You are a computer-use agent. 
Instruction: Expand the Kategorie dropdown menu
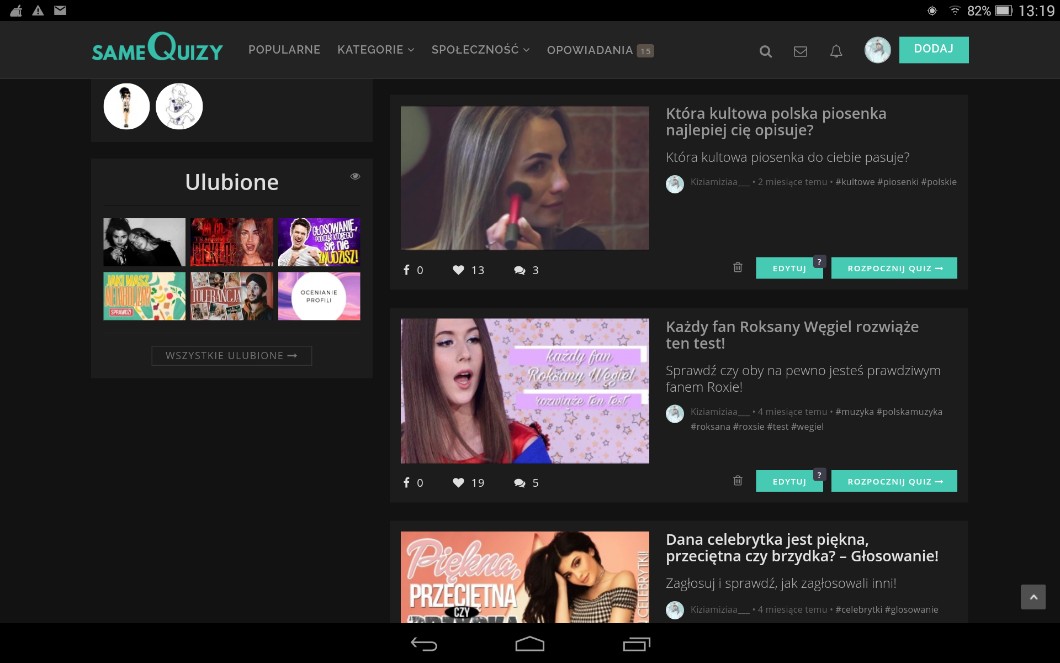(x=375, y=50)
